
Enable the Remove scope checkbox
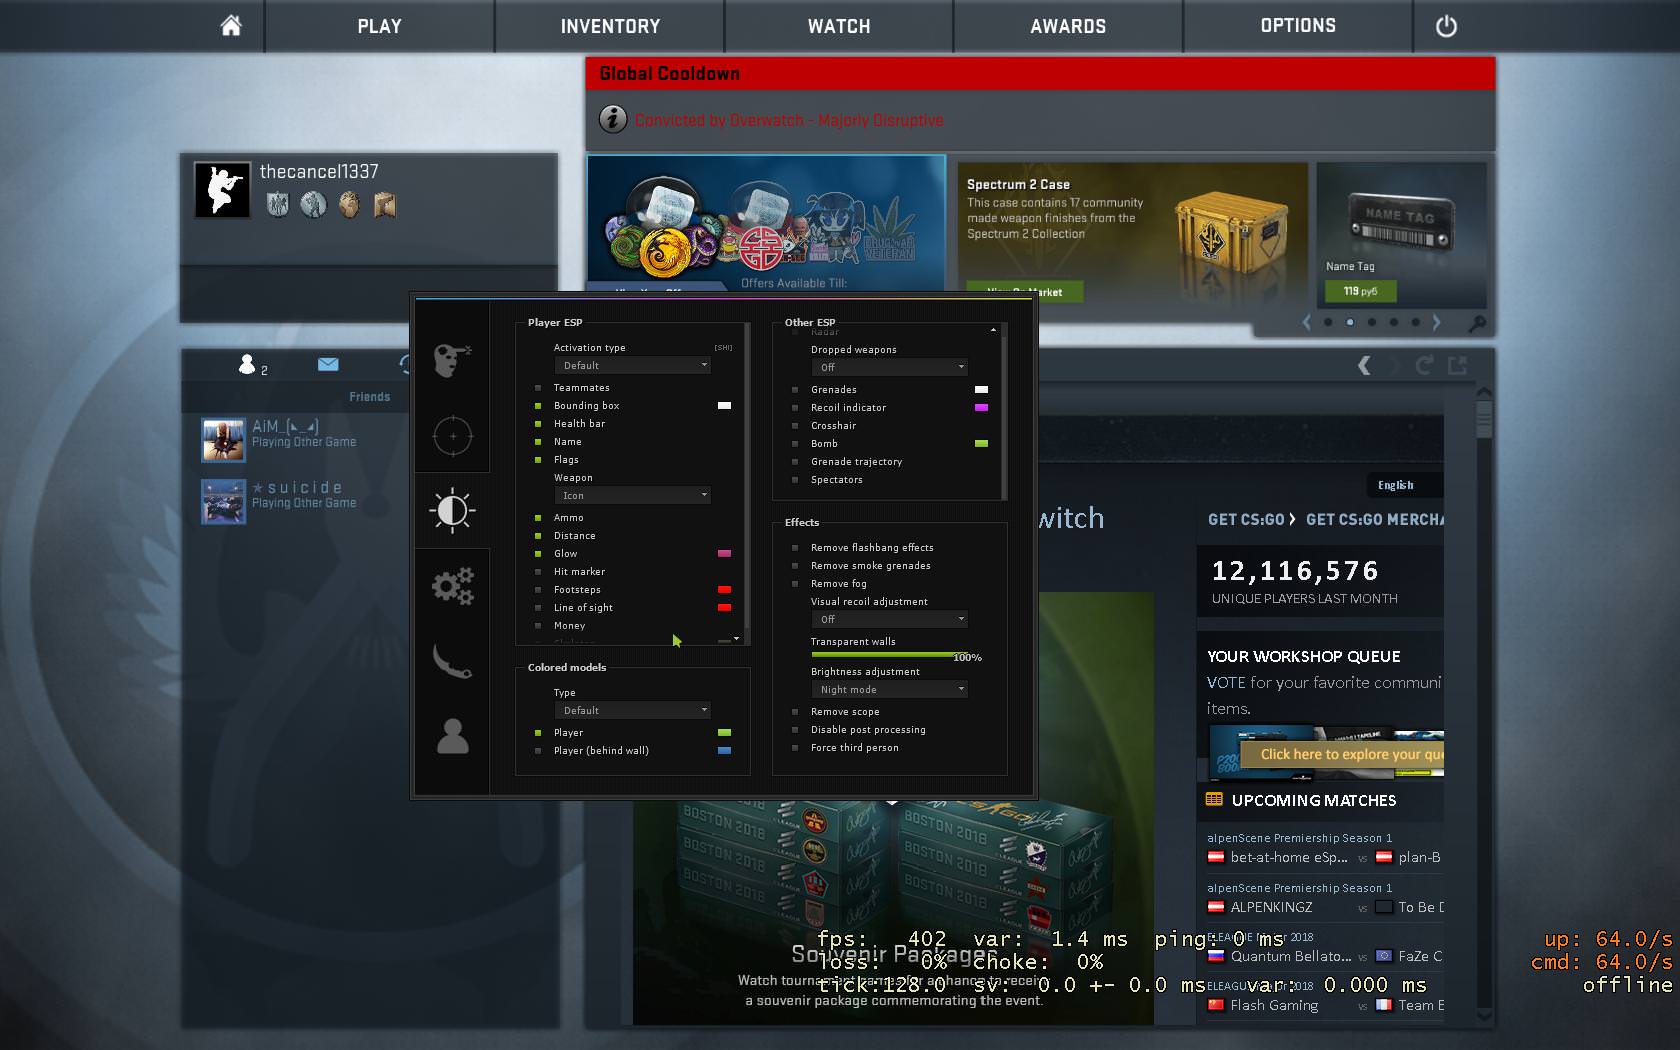(x=795, y=712)
